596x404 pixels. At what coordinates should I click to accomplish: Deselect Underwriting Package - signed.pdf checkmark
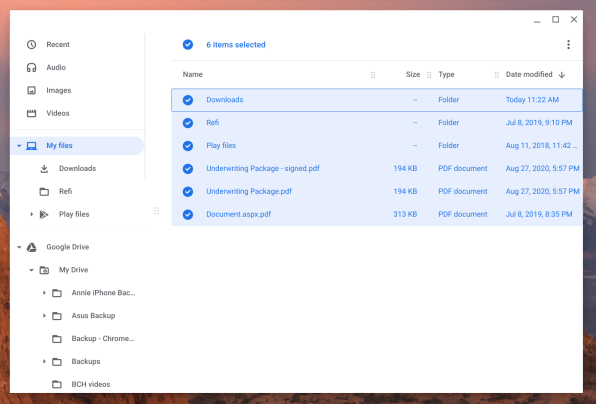188,169
